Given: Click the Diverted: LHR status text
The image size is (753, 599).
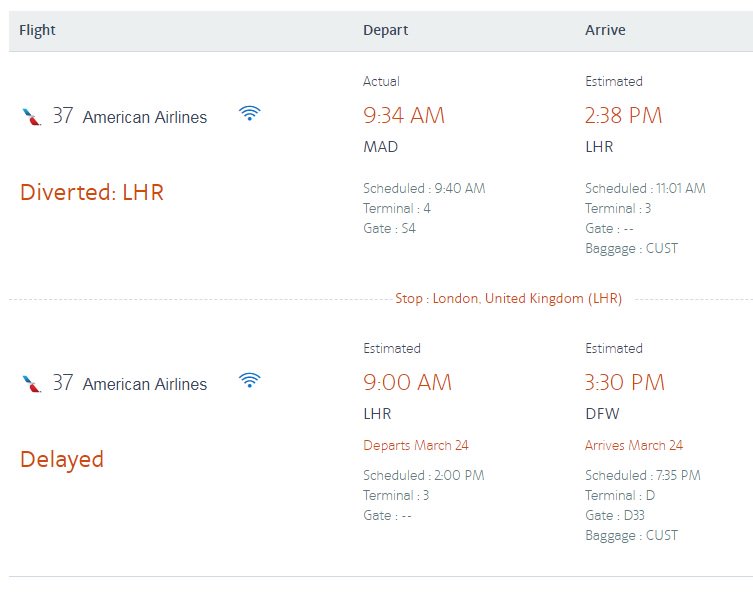Looking at the screenshot, I should tap(92, 192).
